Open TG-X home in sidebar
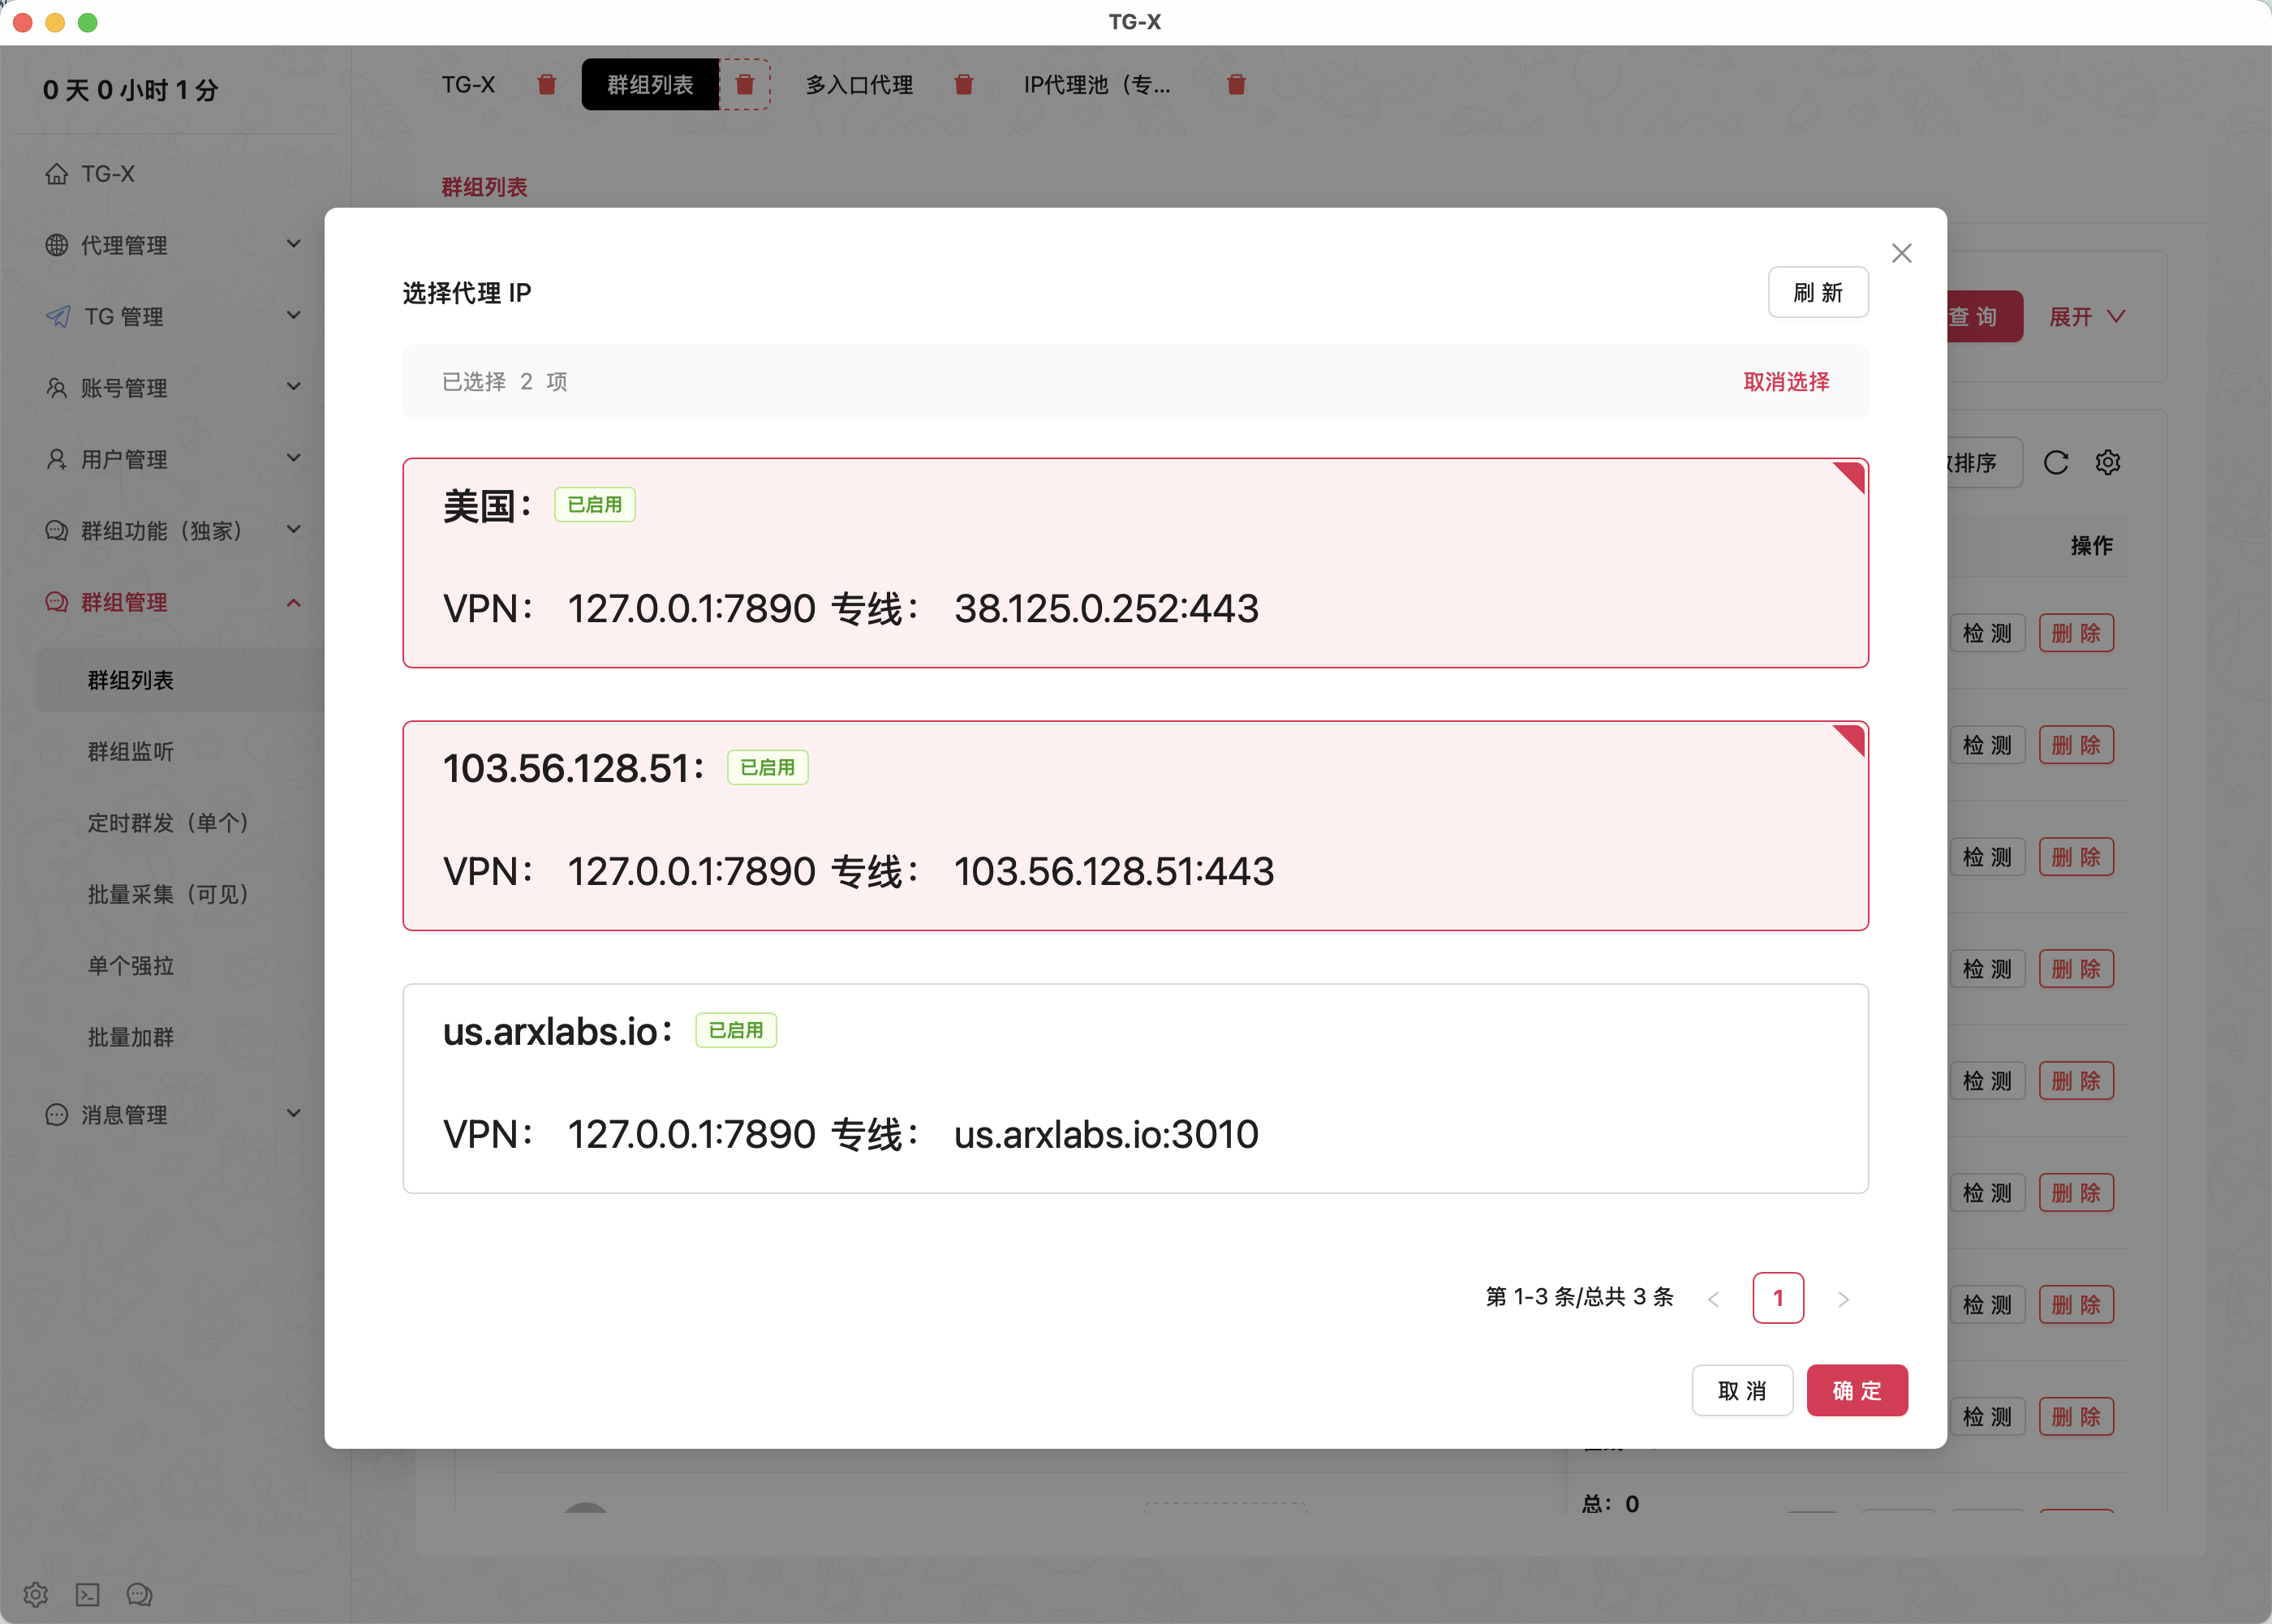Viewport: 2272px width, 1624px height. (108, 174)
